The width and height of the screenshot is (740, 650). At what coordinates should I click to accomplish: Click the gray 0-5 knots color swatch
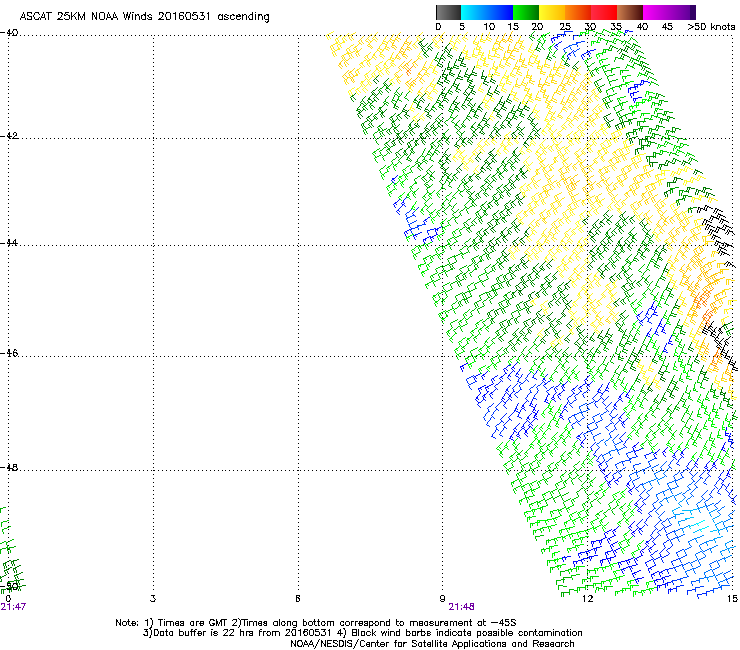448,12
